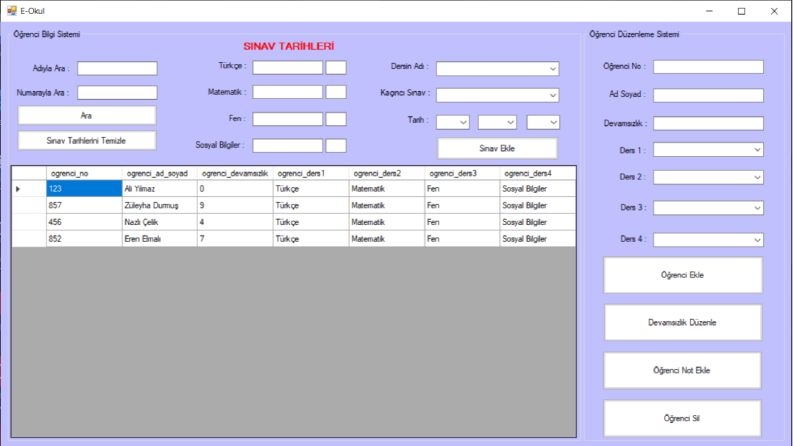
Task: Open the last Tarih dropdown
Action: [x=543, y=122]
